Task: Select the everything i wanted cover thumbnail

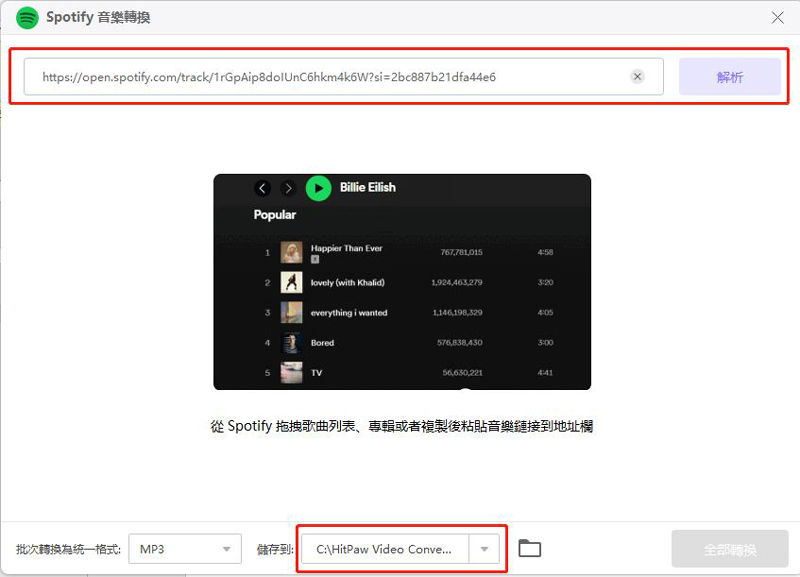Action: (x=291, y=312)
